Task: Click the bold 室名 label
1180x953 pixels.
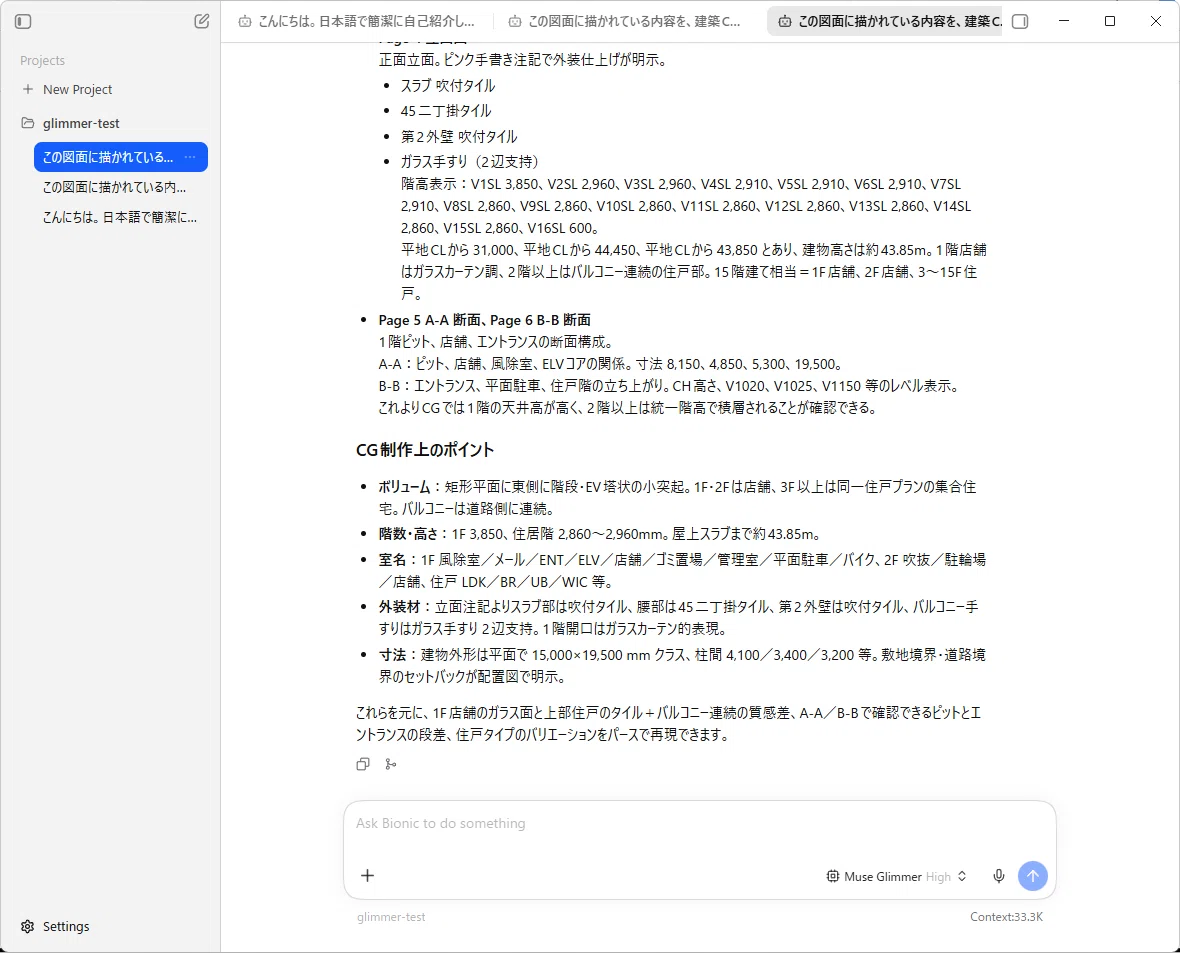Action: tap(392, 560)
